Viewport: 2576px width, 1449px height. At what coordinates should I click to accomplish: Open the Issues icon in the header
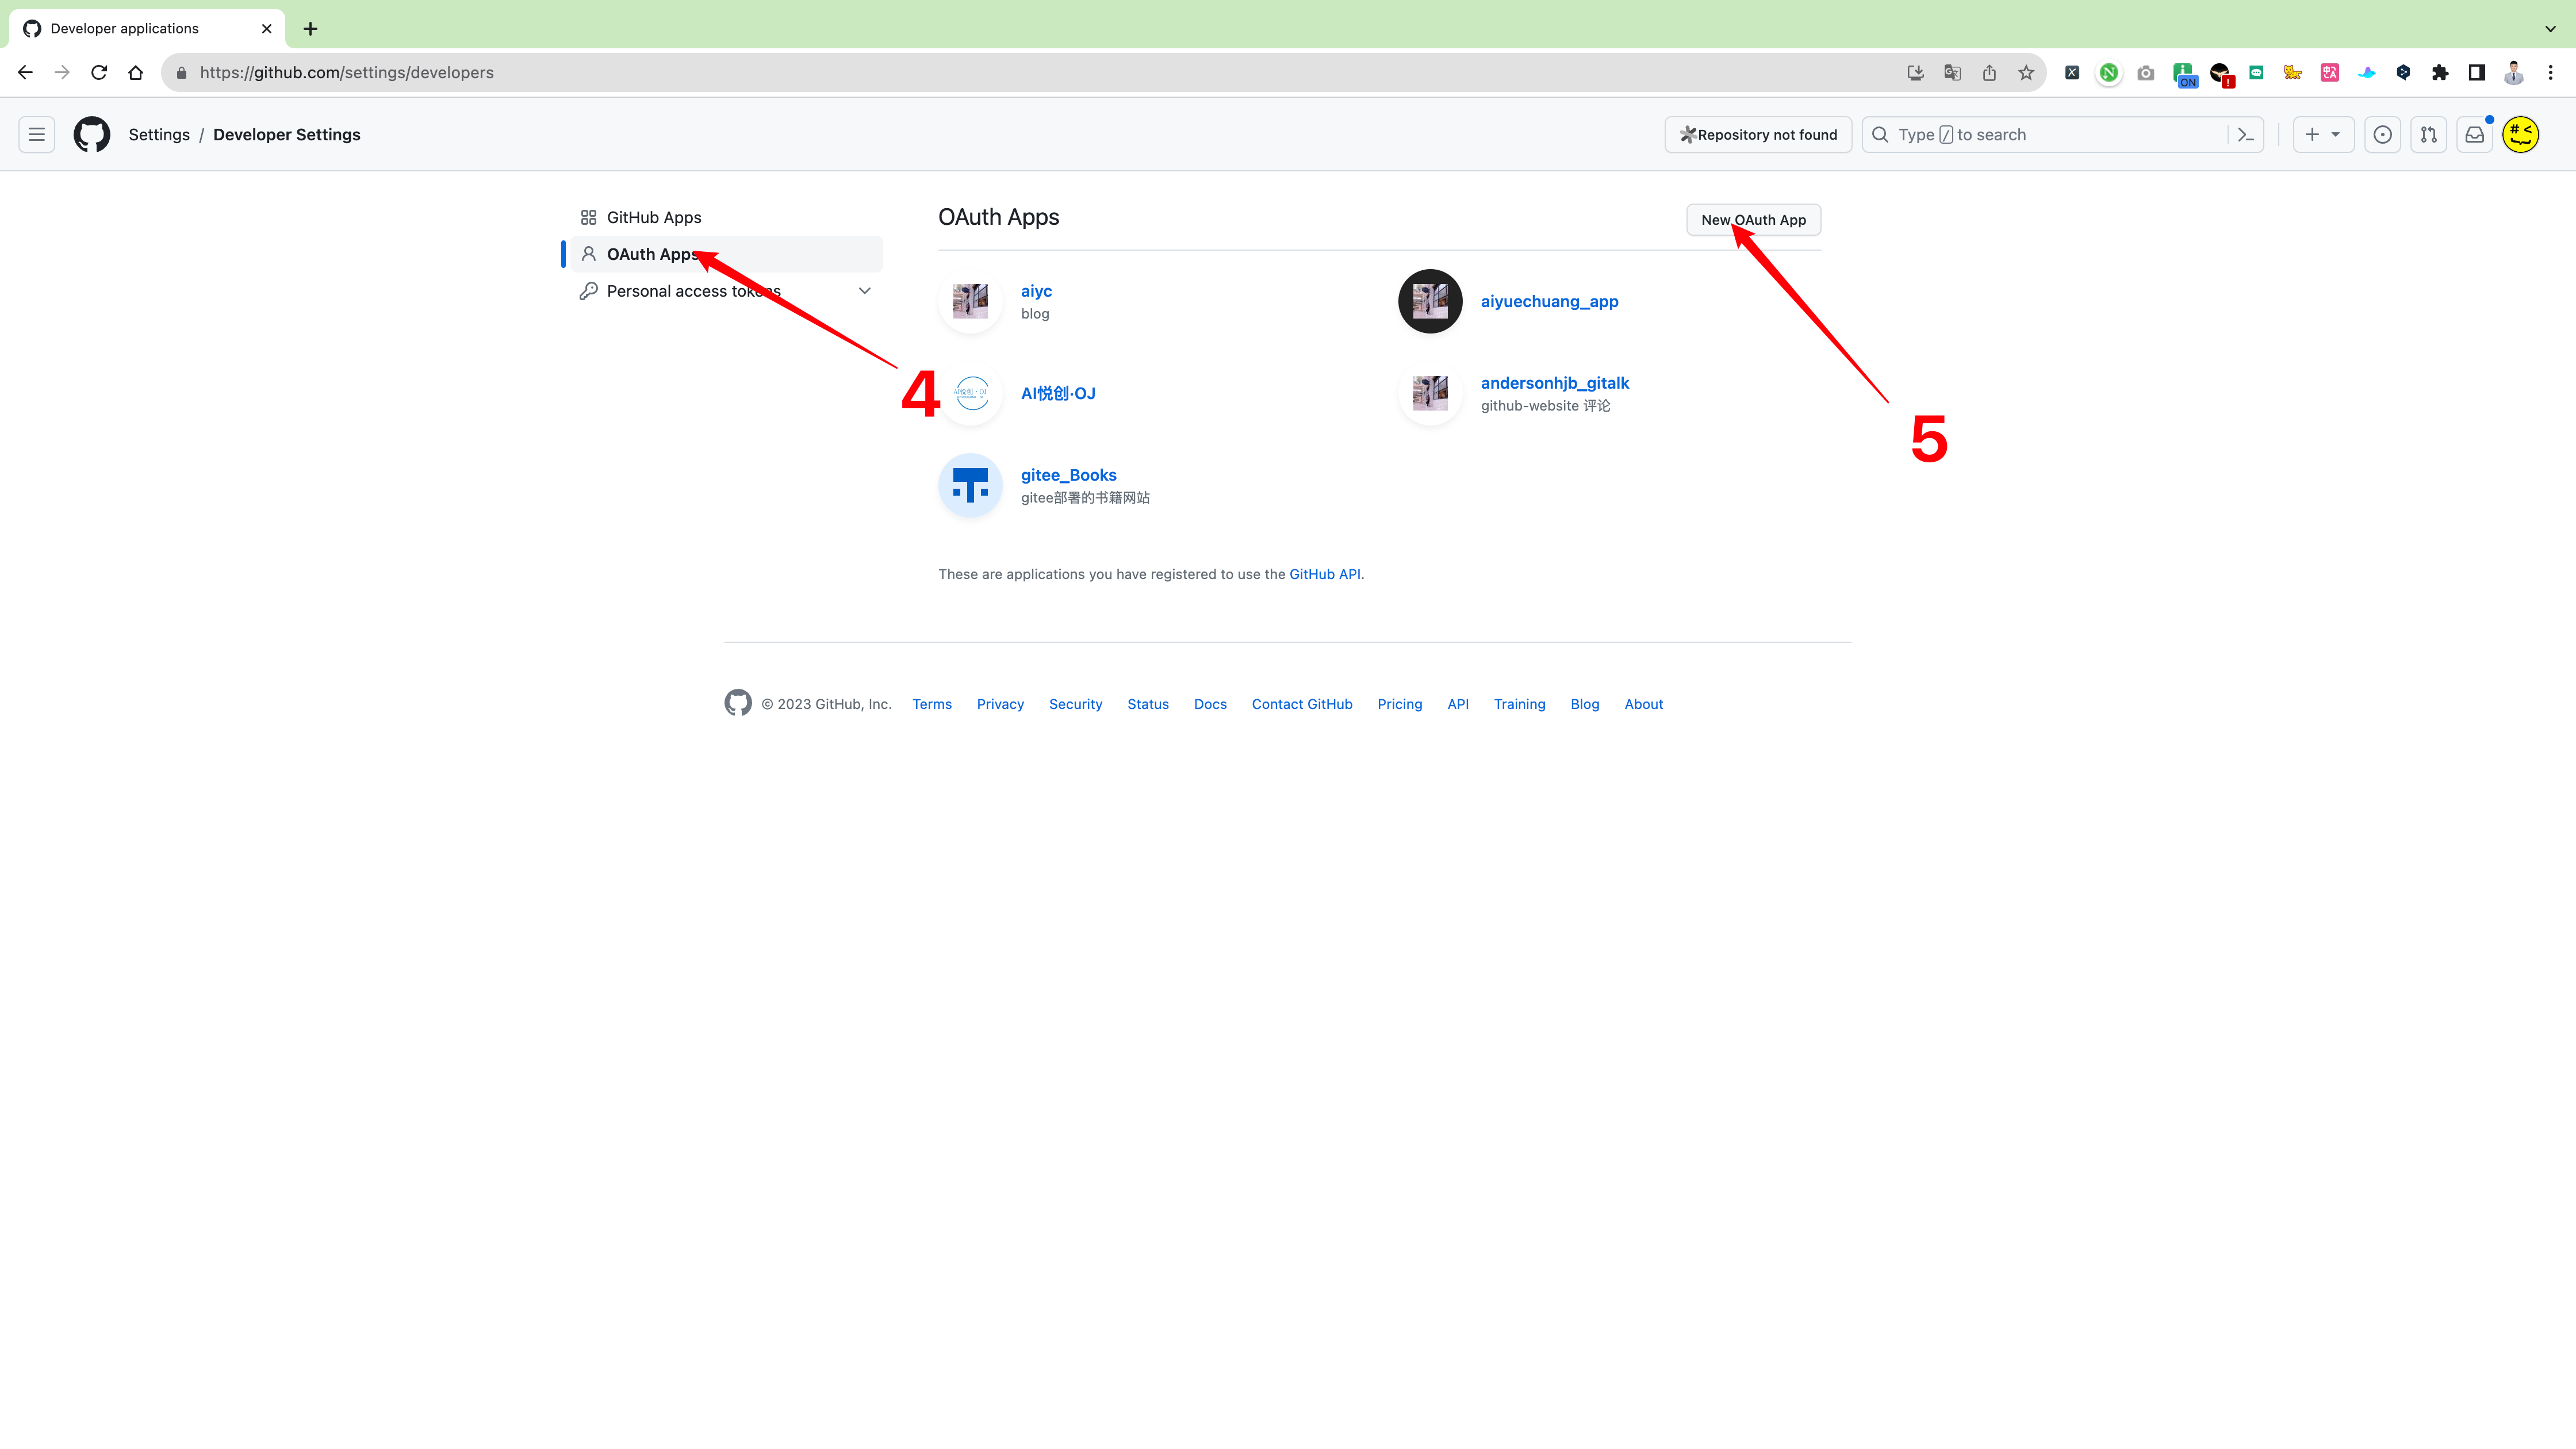click(x=2383, y=134)
